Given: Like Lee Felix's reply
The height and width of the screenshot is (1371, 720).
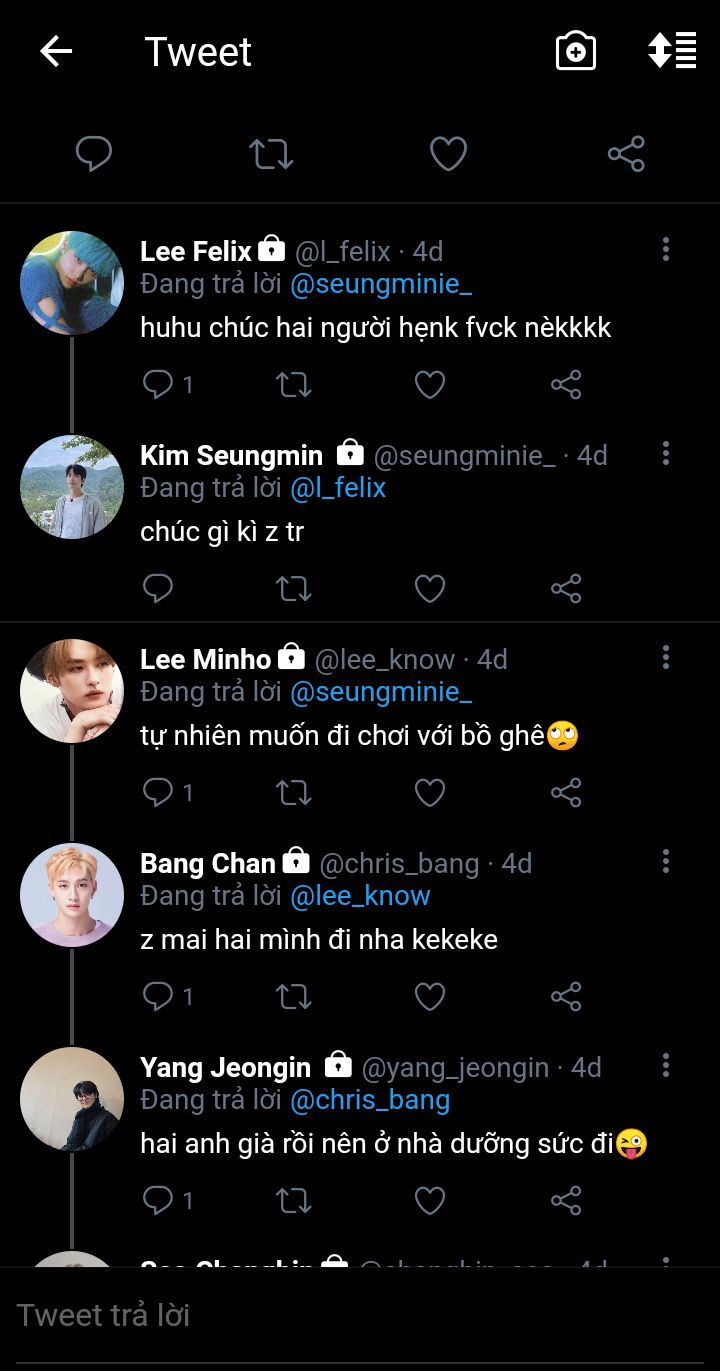Looking at the screenshot, I should point(430,384).
